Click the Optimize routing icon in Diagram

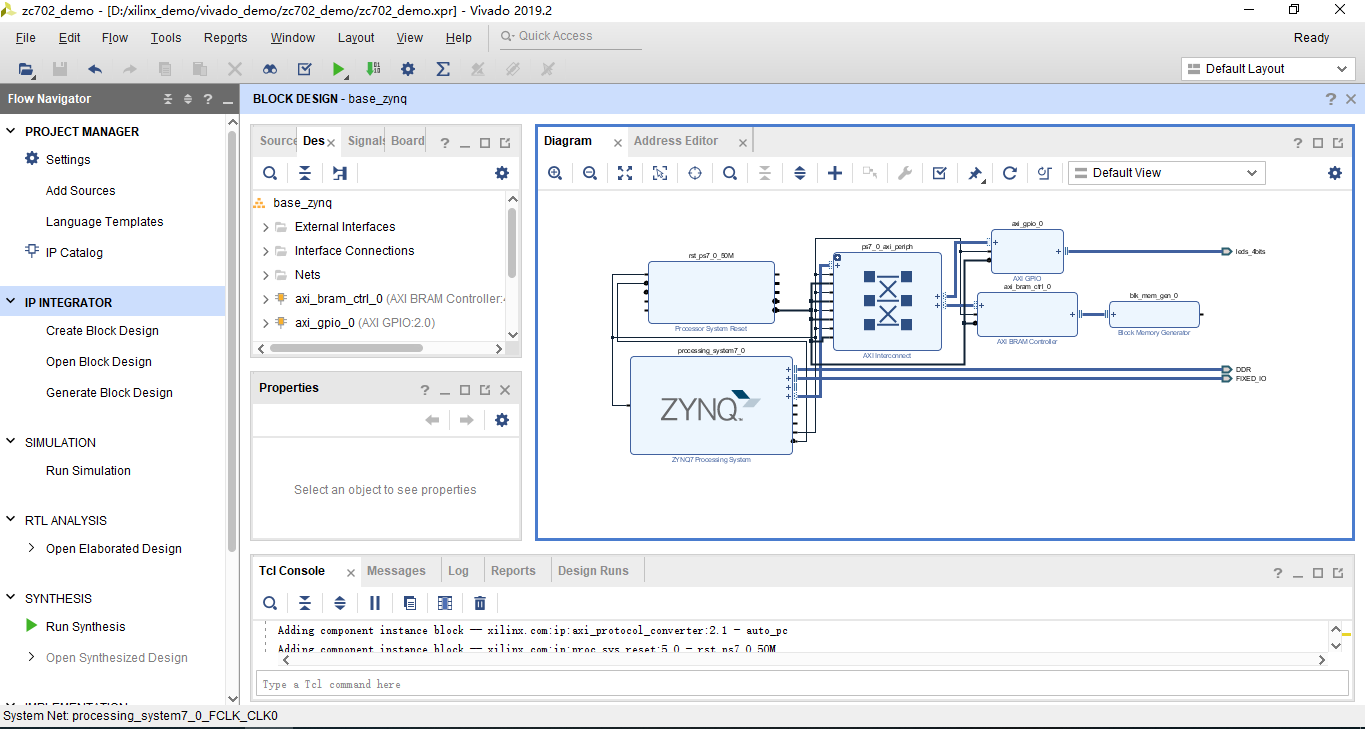1045,173
